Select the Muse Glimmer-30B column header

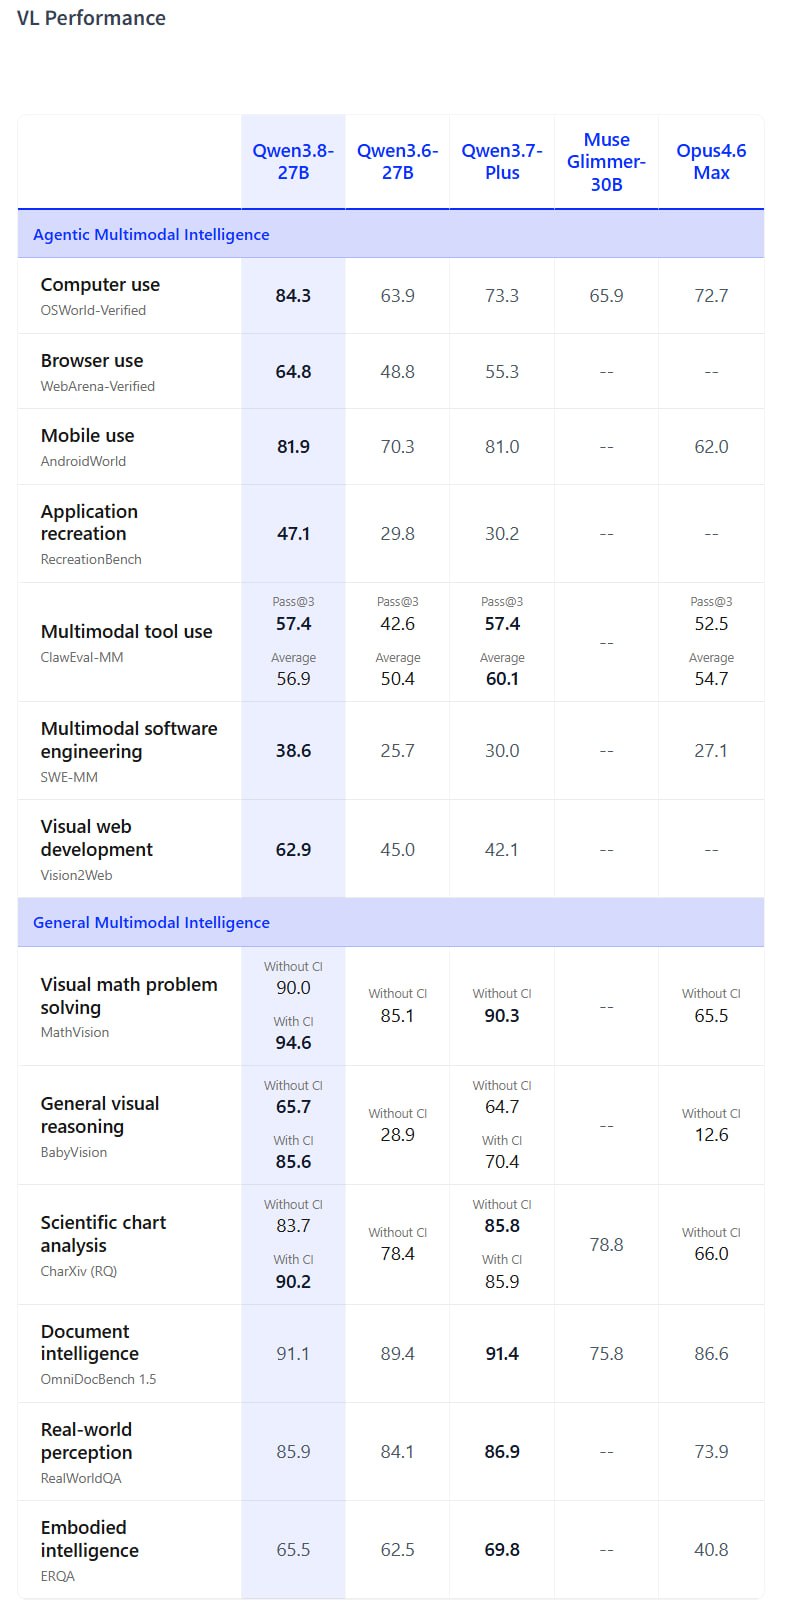click(x=606, y=162)
